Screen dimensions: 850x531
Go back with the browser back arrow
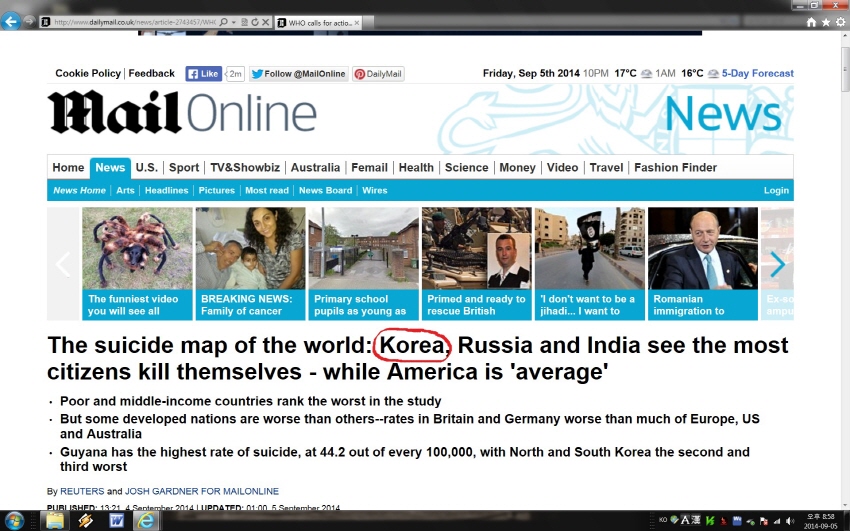[x=10, y=22]
